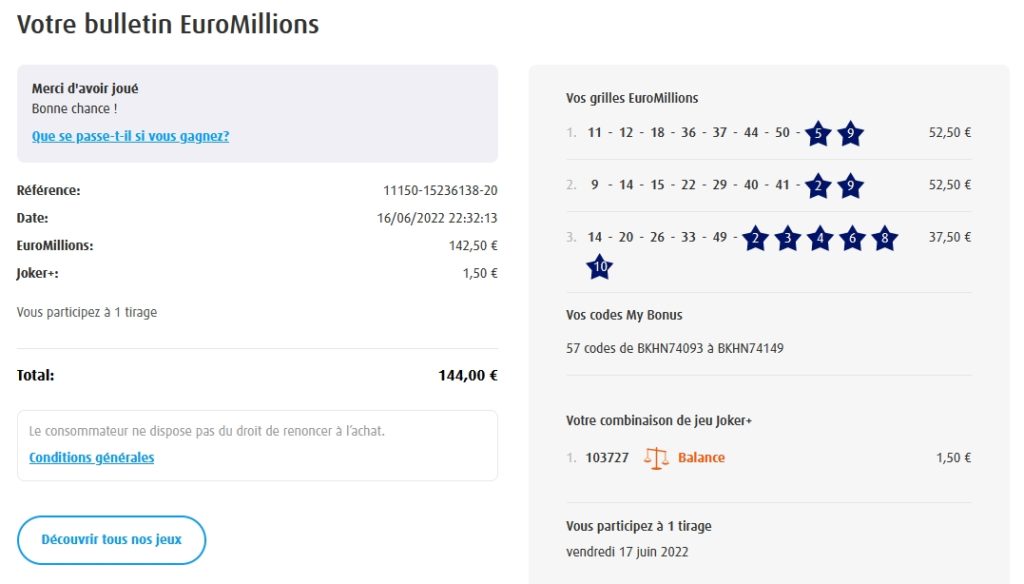Click star number 5 in the first grid

(x=818, y=133)
